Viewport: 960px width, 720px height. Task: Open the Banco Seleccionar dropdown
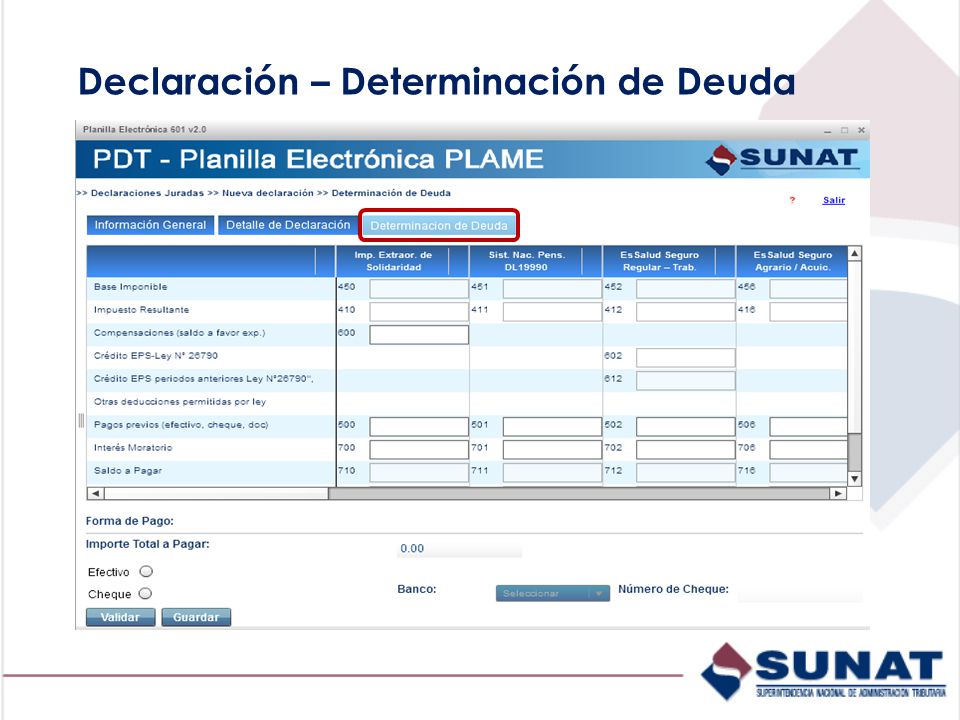point(552,593)
